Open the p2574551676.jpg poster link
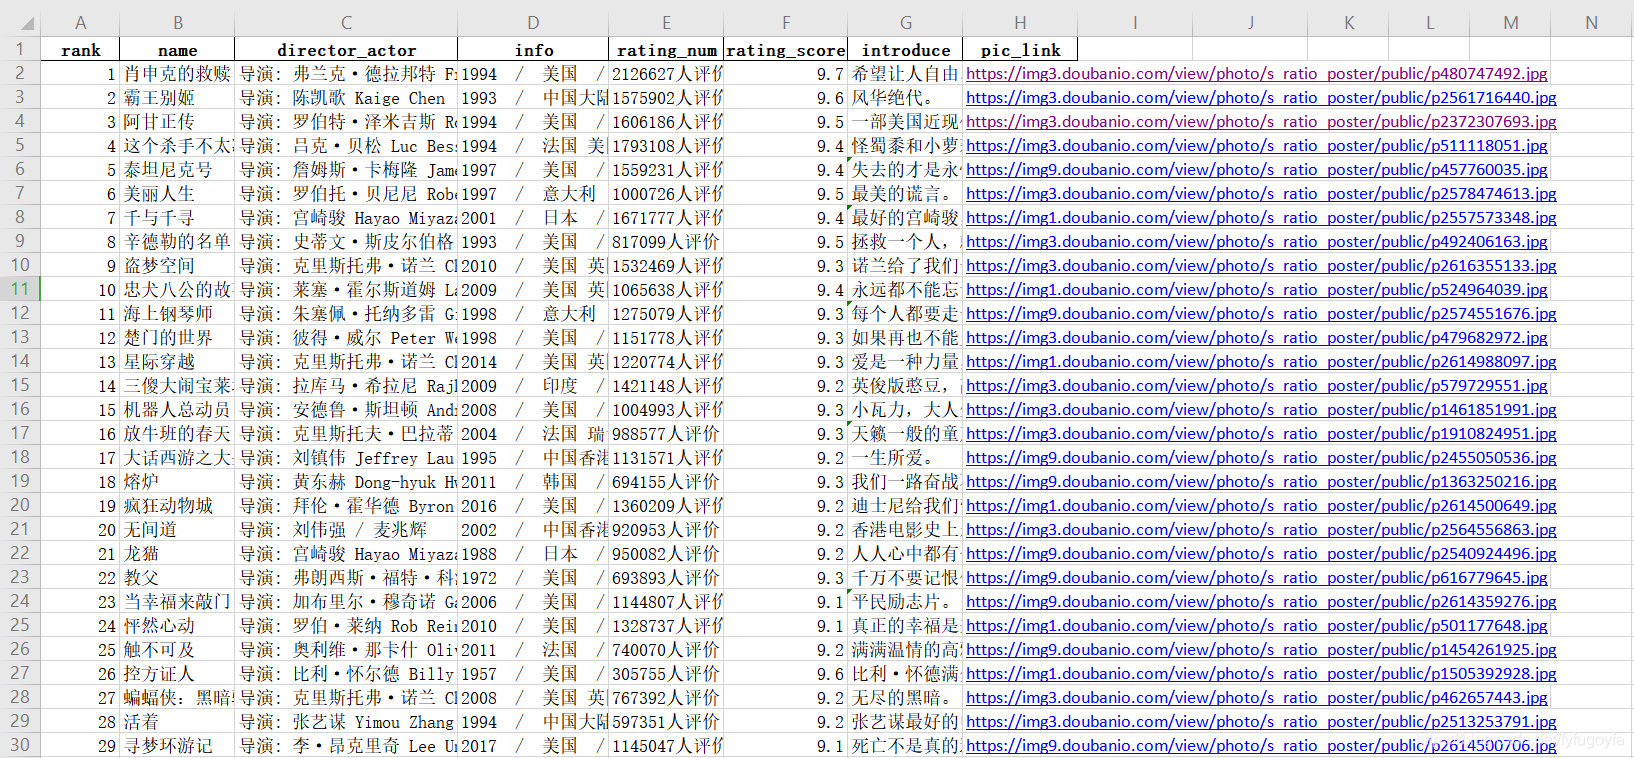The width and height of the screenshot is (1634, 758). (x=1261, y=314)
